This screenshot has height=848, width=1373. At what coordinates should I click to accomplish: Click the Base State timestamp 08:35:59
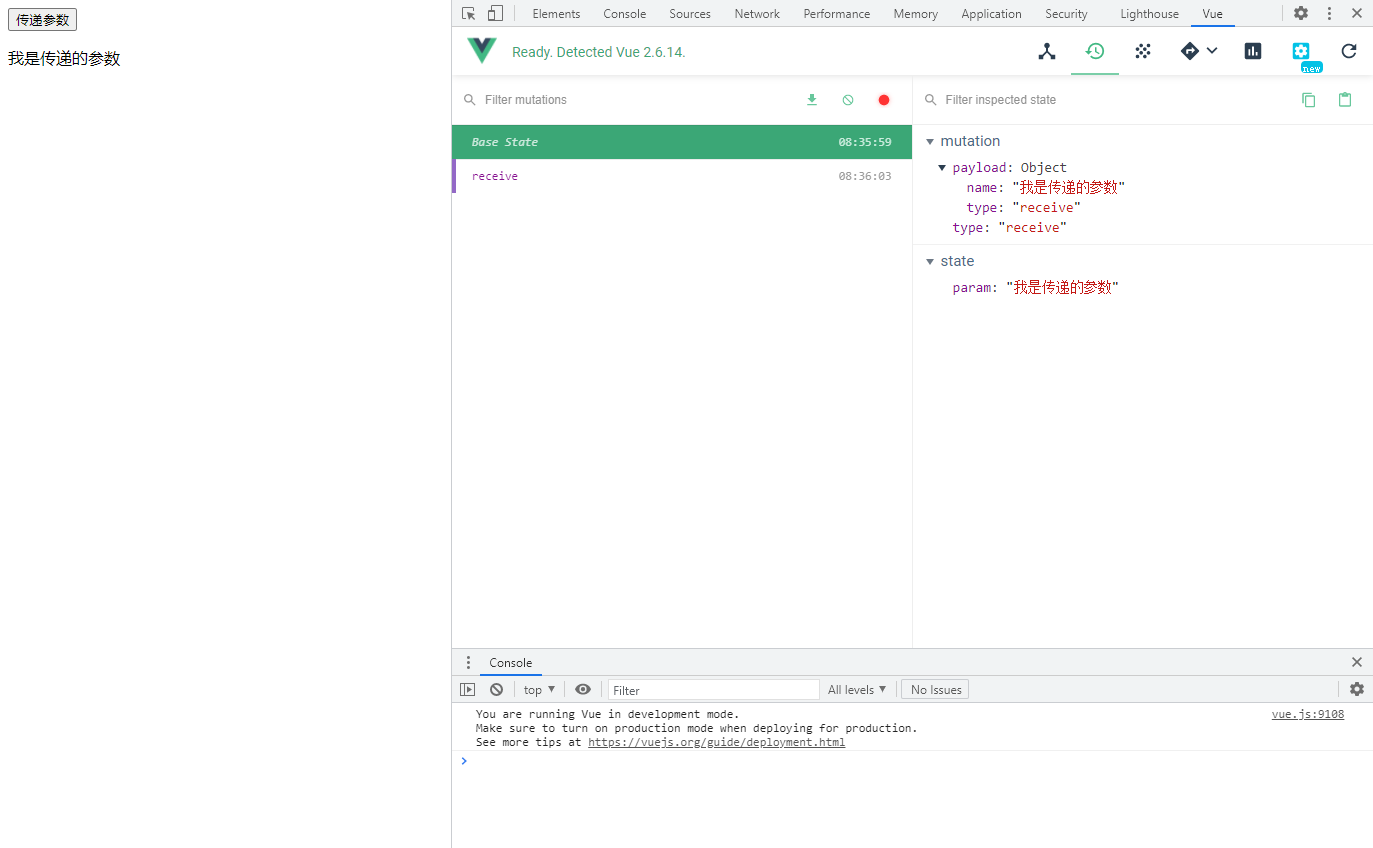tap(865, 142)
